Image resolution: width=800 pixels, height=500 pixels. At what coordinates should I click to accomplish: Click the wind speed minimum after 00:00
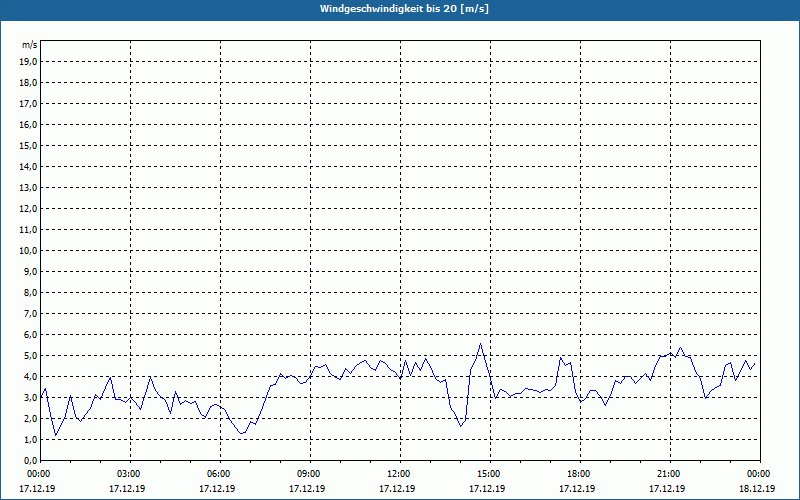coord(56,435)
